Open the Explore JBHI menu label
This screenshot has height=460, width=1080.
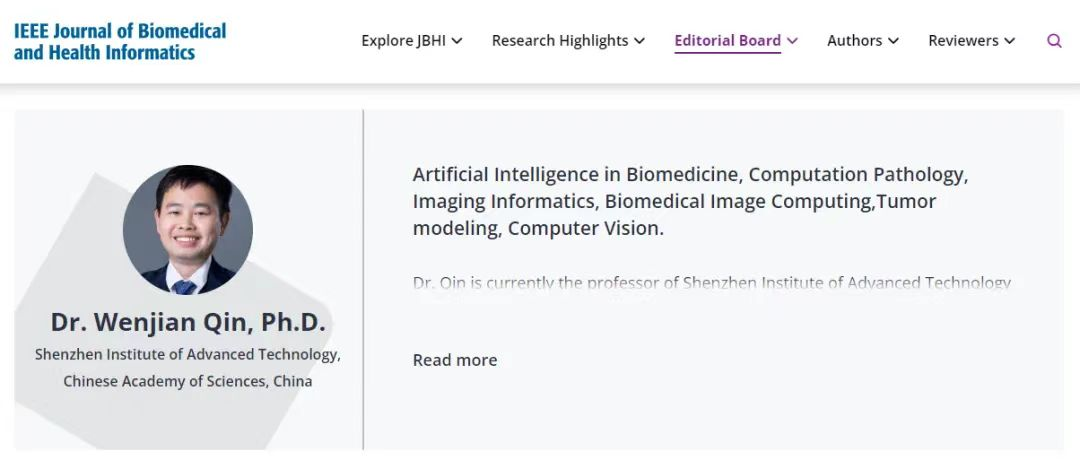tap(405, 41)
